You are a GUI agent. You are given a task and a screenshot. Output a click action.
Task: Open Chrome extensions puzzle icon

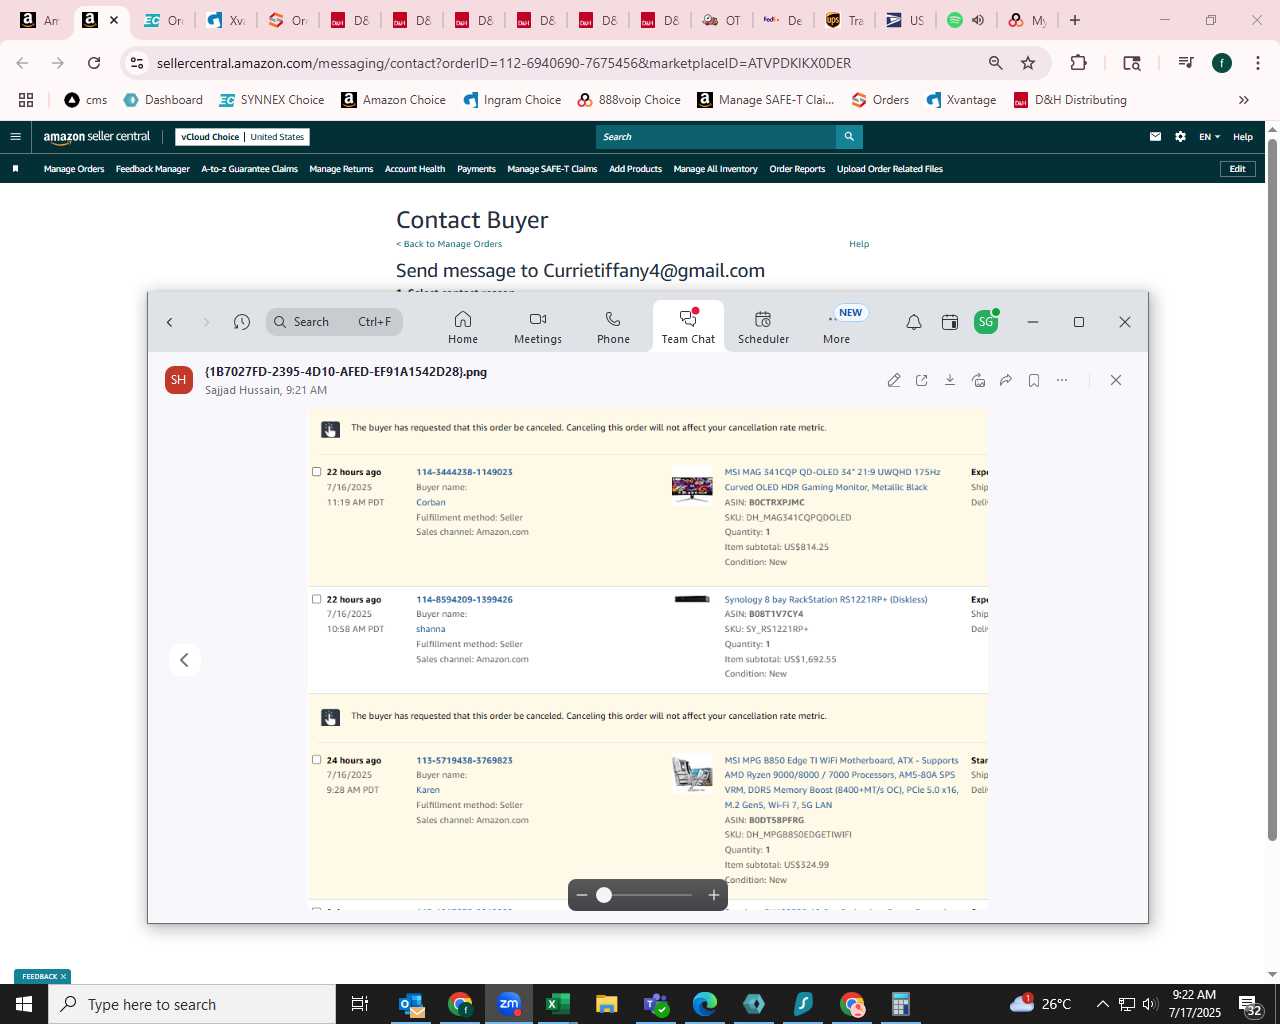tap(1078, 63)
